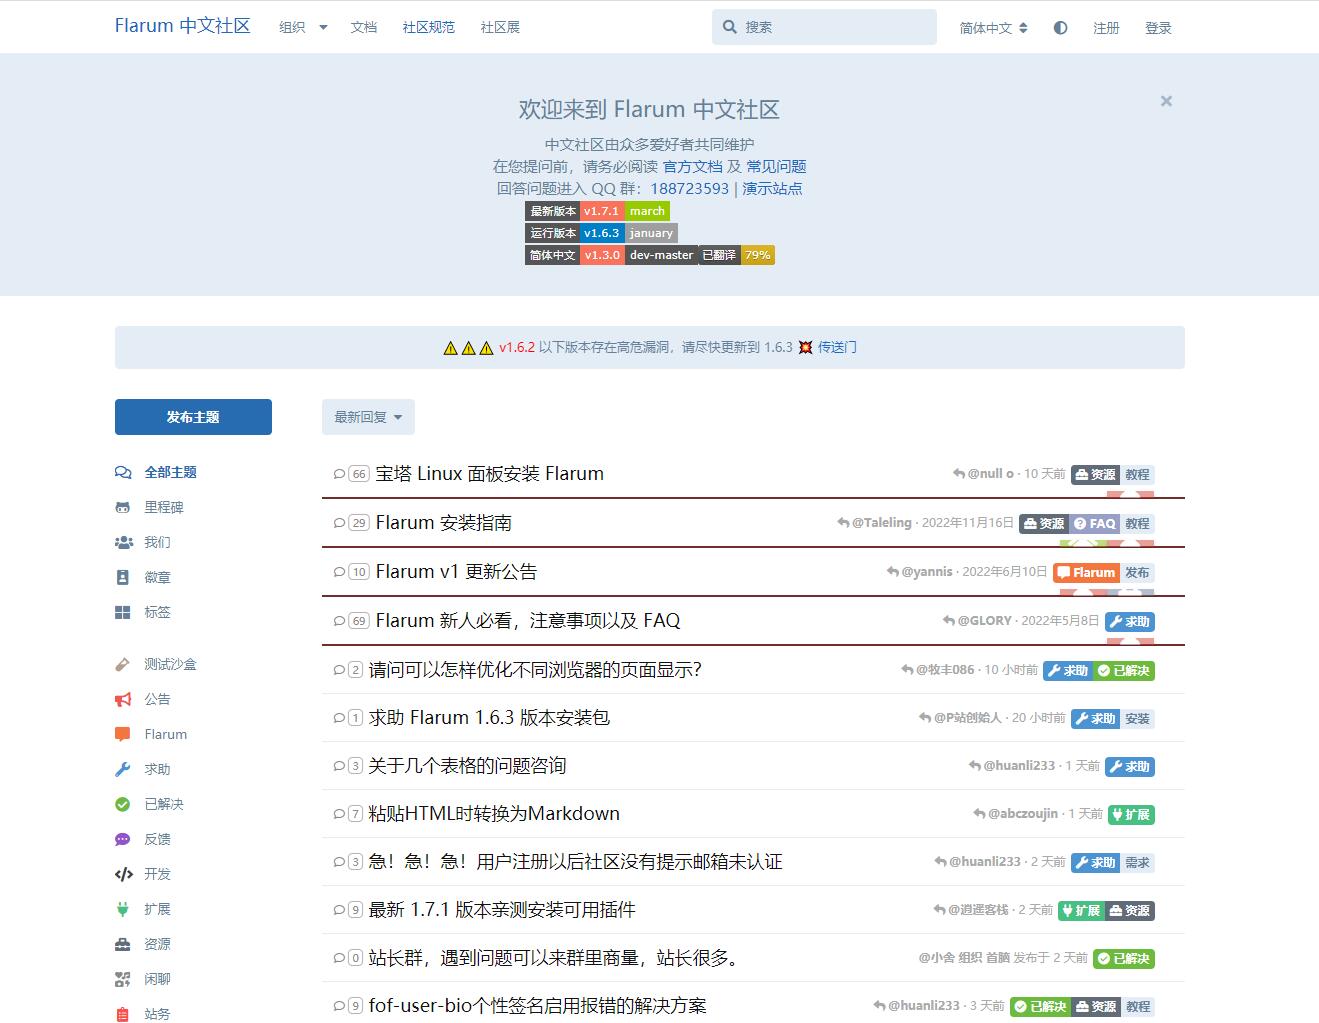Click 安装 tag on 1.6.3 版本安装包 row
The height and width of the screenshot is (1023, 1319).
click(1137, 718)
